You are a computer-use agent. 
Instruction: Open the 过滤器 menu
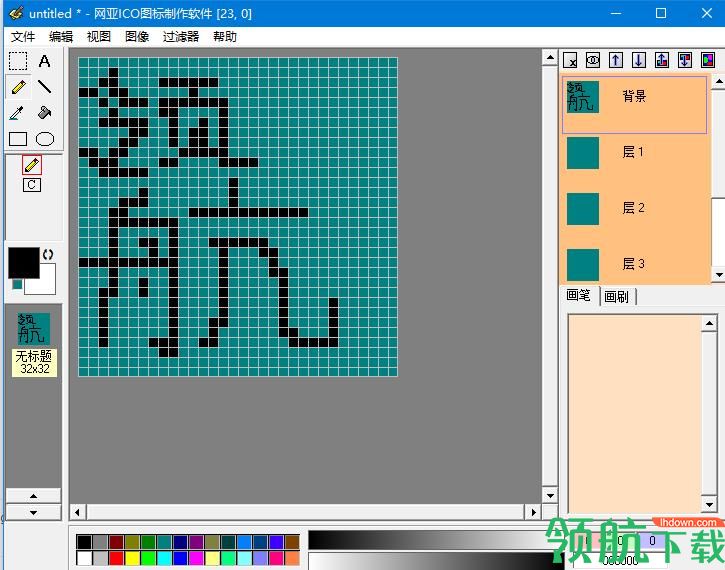[x=181, y=37]
